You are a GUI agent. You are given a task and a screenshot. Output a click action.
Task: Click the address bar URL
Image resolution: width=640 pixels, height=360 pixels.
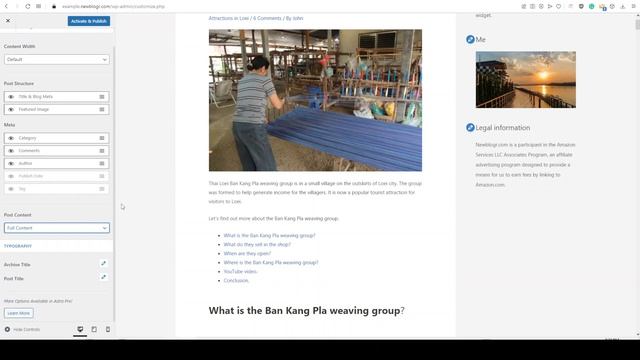[x=113, y=7]
